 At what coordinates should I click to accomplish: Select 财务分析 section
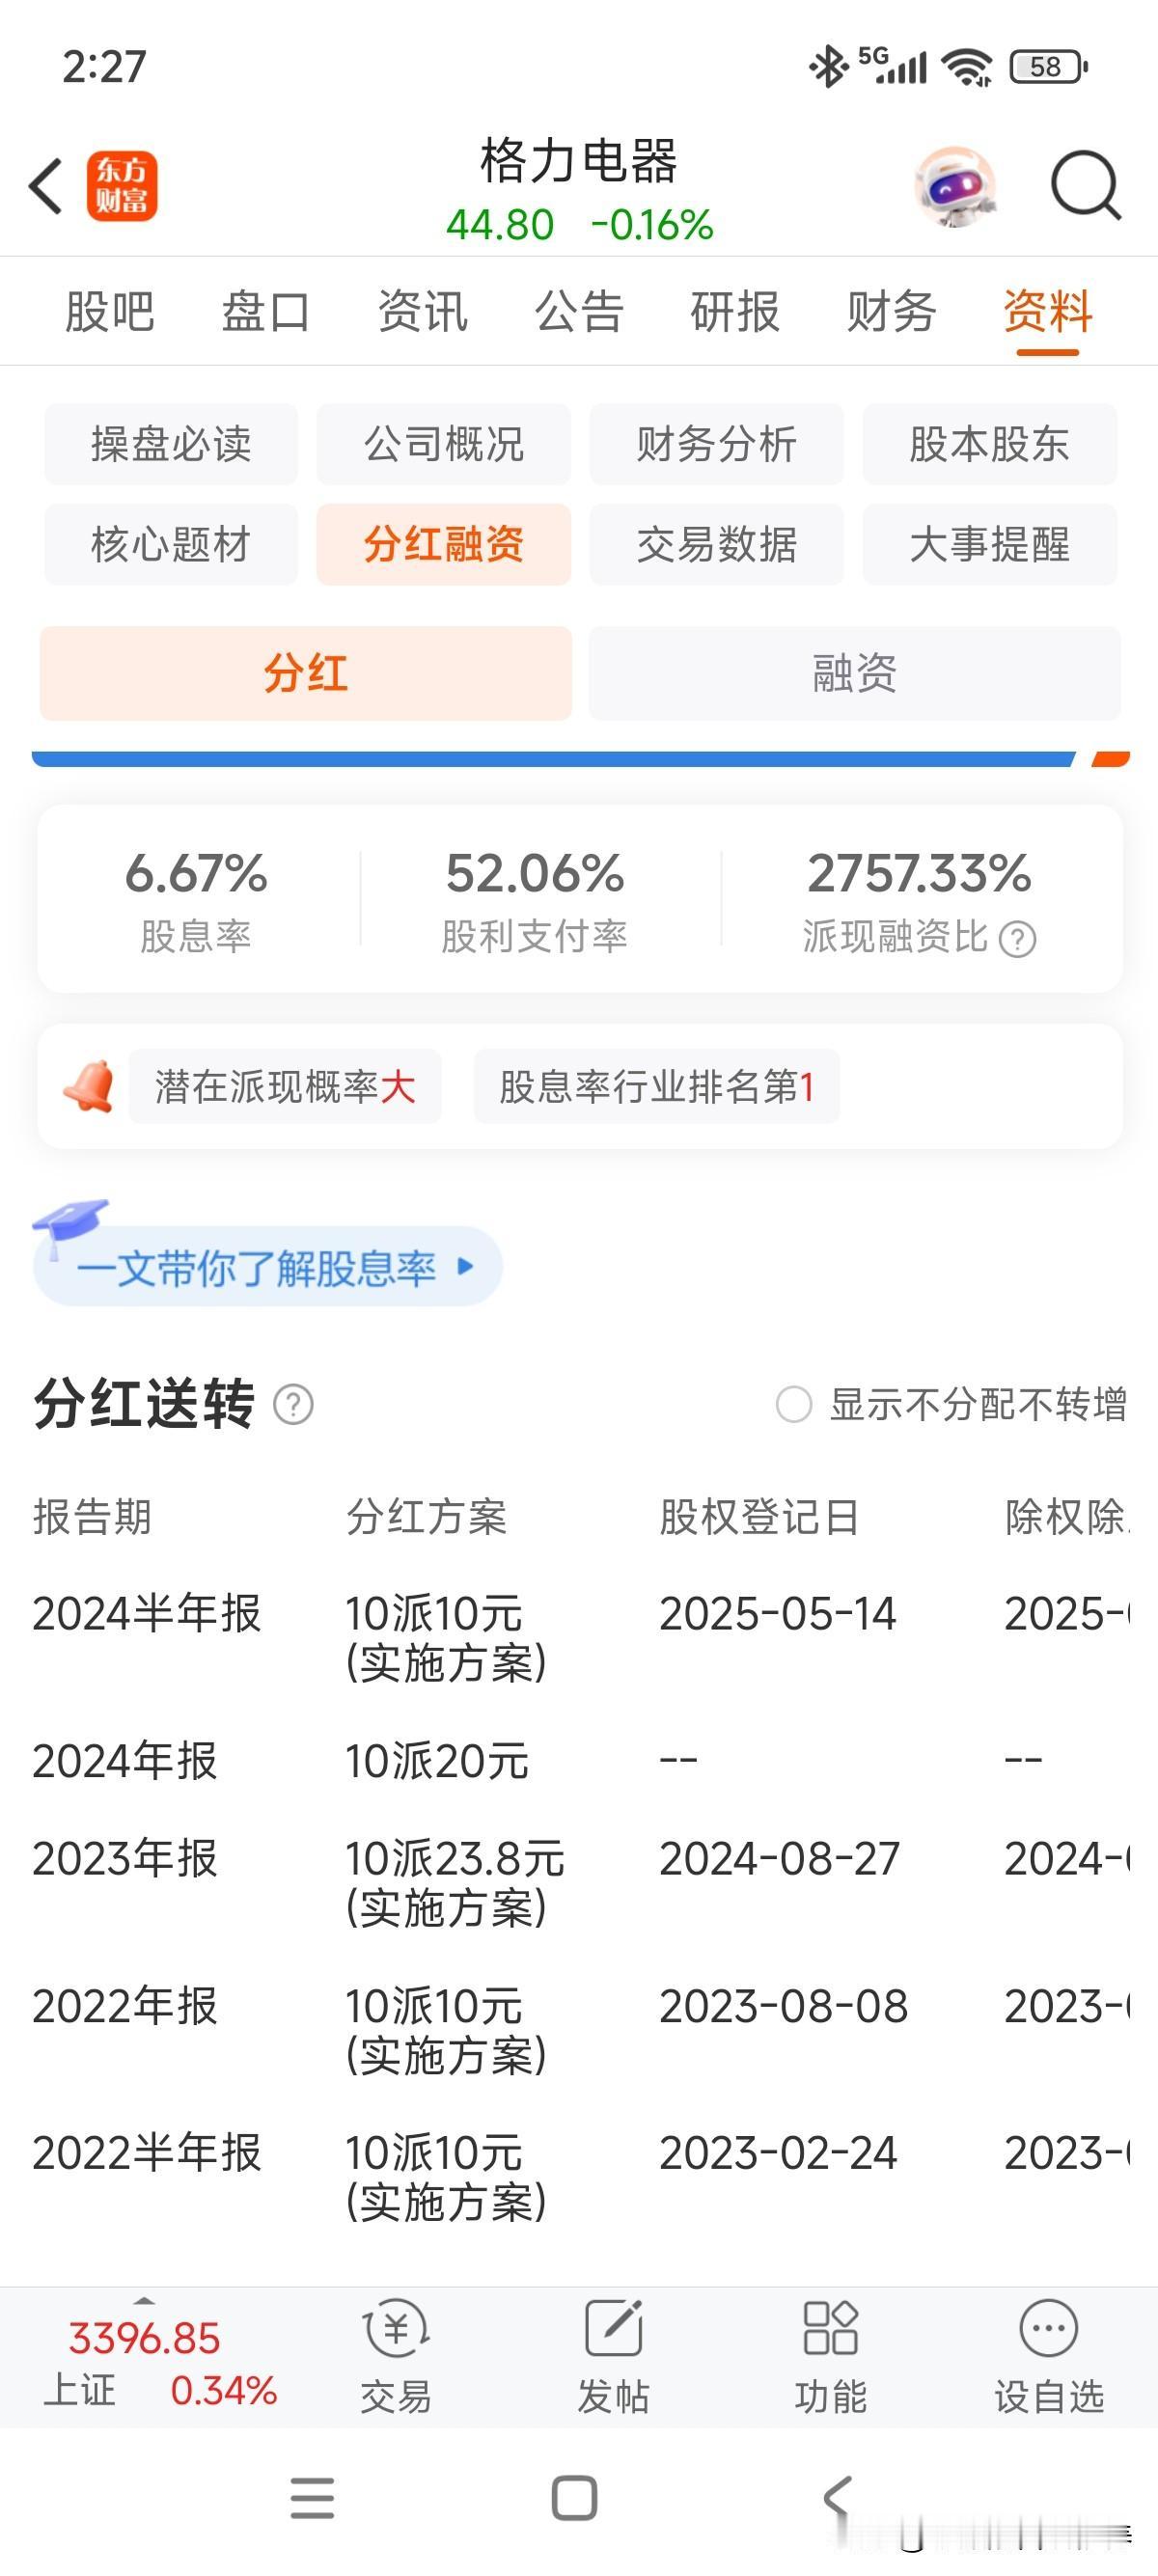point(716,444)
